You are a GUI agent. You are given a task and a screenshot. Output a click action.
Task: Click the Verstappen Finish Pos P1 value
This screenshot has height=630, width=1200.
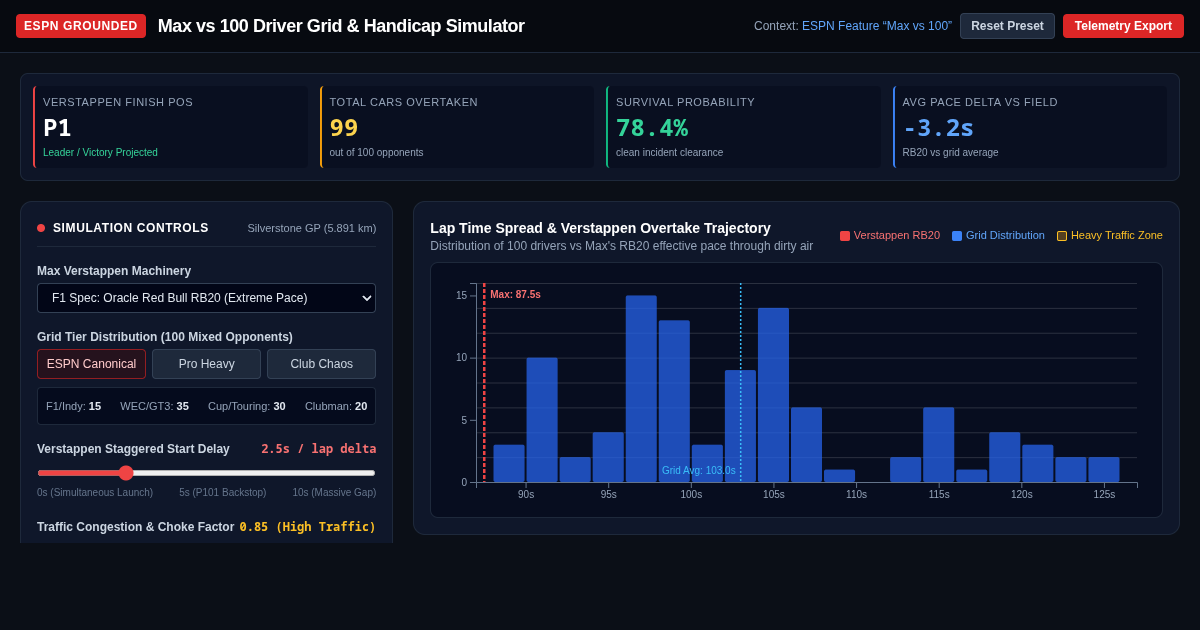57,128
